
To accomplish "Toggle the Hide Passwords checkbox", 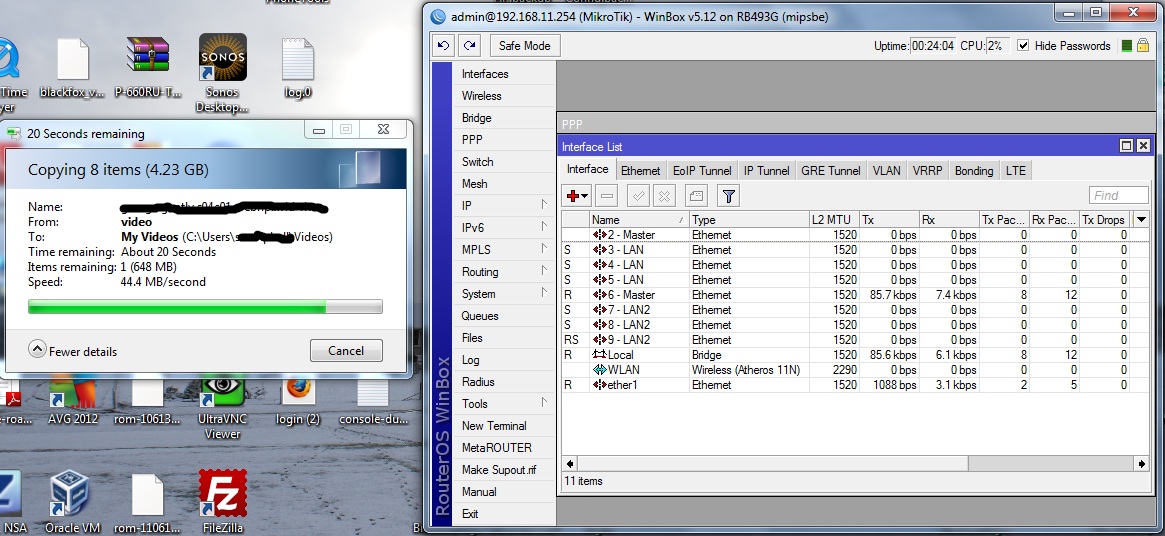I will coord(1023,45).
